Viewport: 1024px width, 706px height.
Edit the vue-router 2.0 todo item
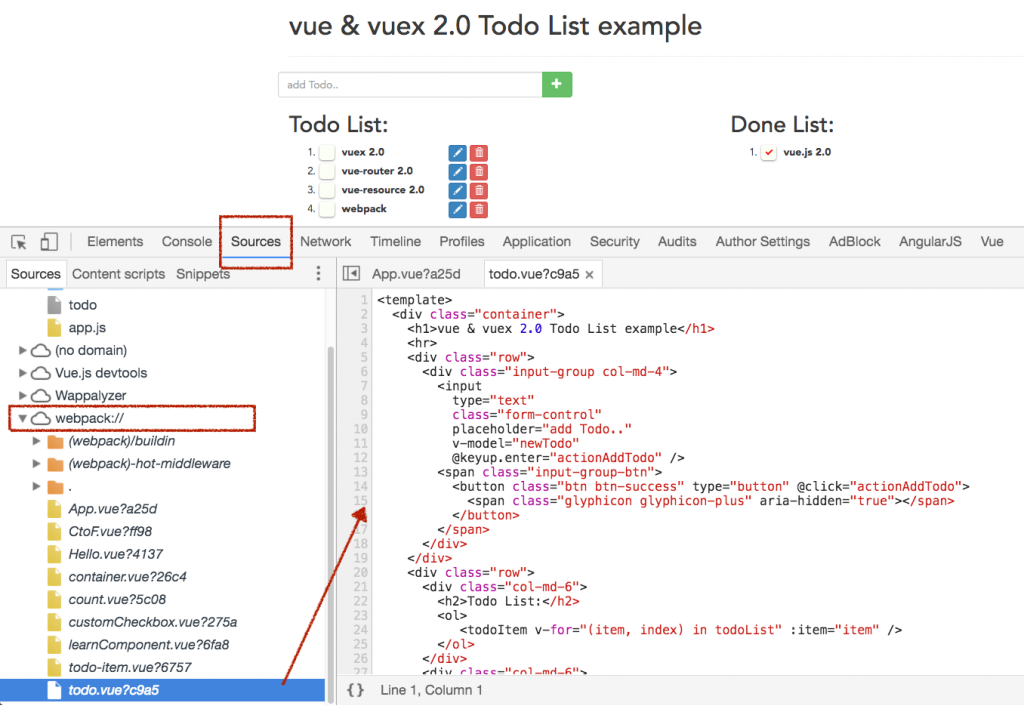tap(457, 172)
